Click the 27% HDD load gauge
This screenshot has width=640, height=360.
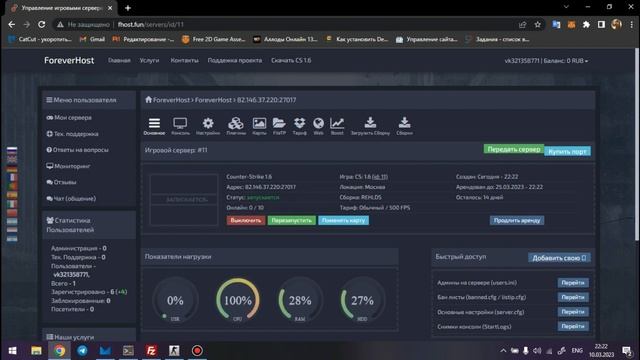coord(362,300)
